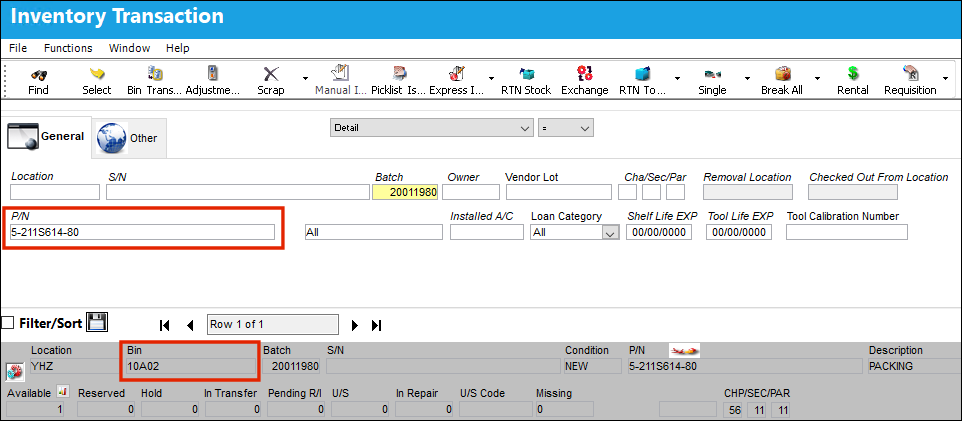Go to the first row
The height and width of the screenshot is (421, 962).
[x=164, y=325]
